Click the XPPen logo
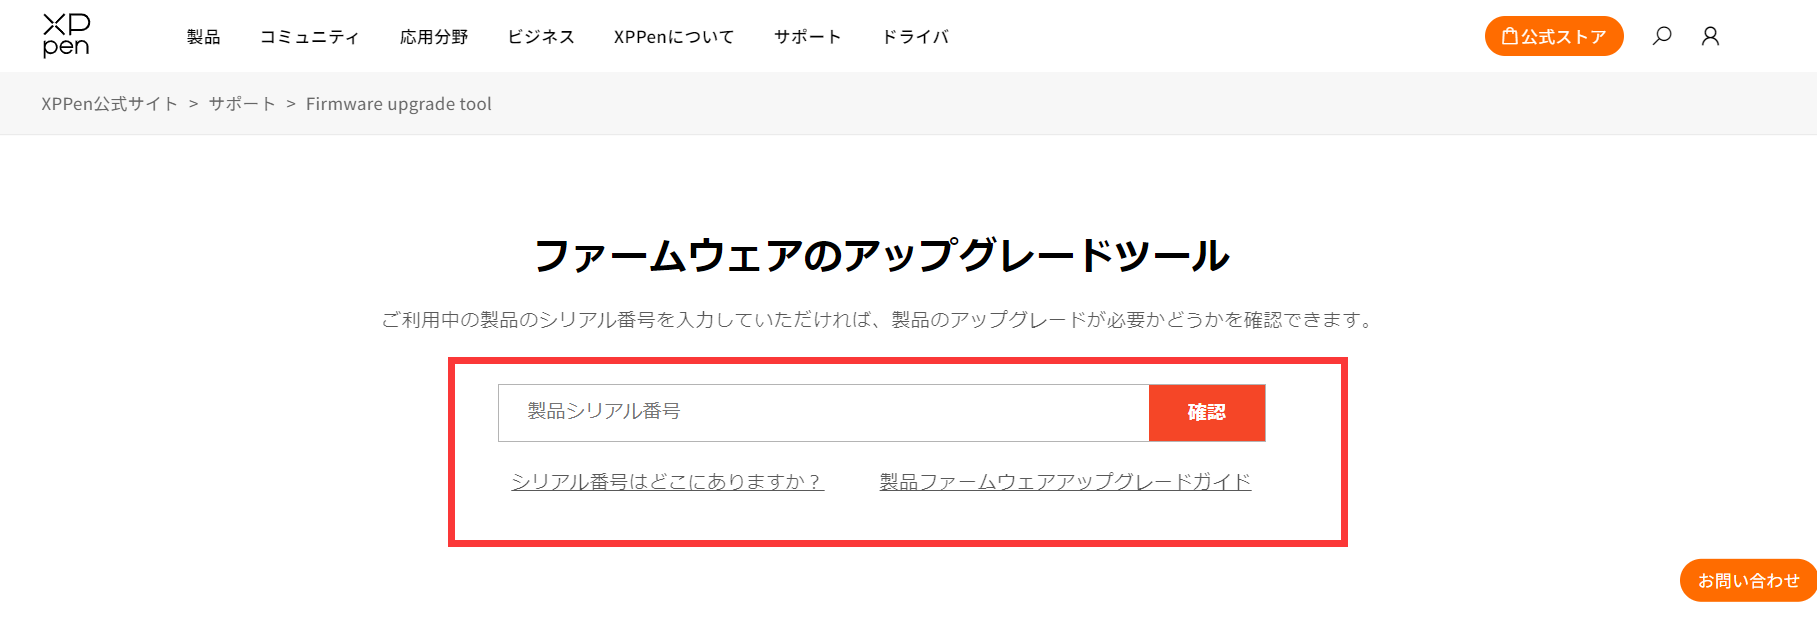The height and width of the screenshot is (624, 1817). [66, 35]
